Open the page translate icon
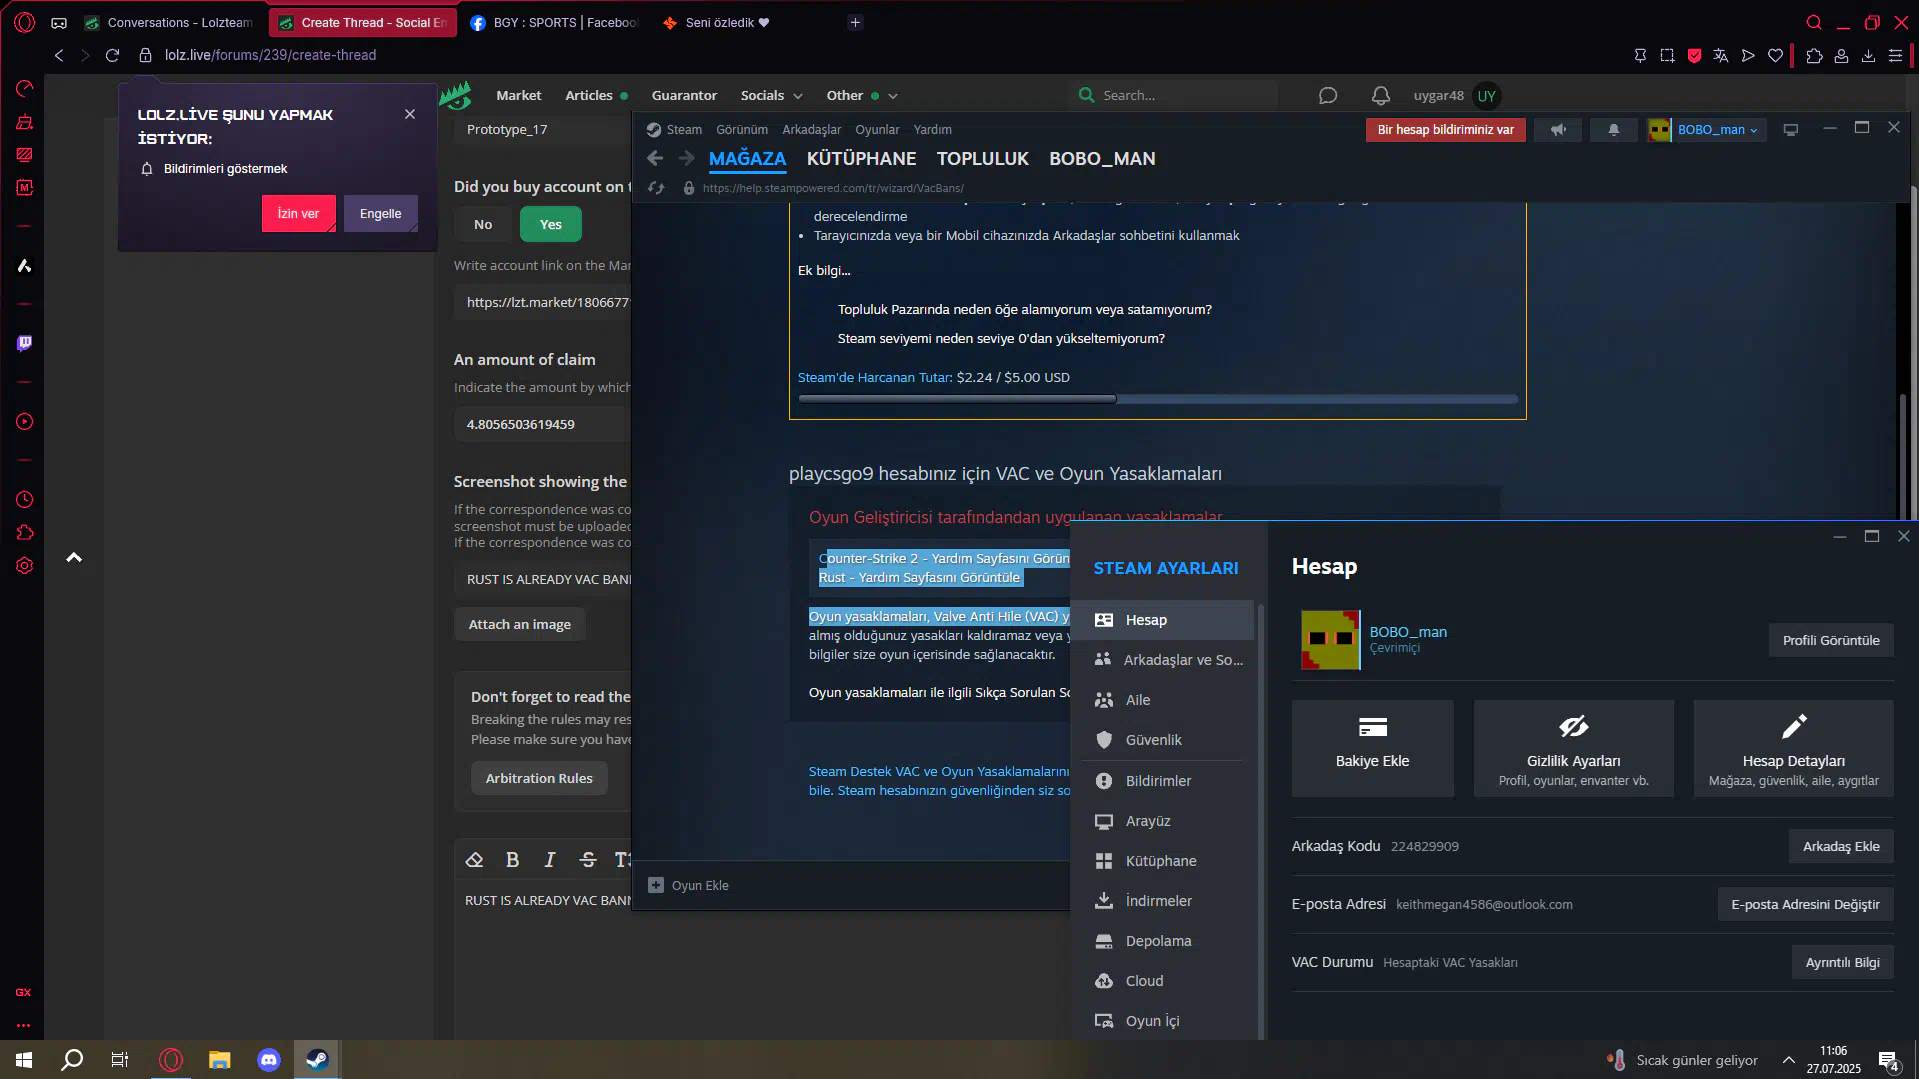This screenshot has width=1919, height=1079. pyautogui.click(x=1721, y=56)
